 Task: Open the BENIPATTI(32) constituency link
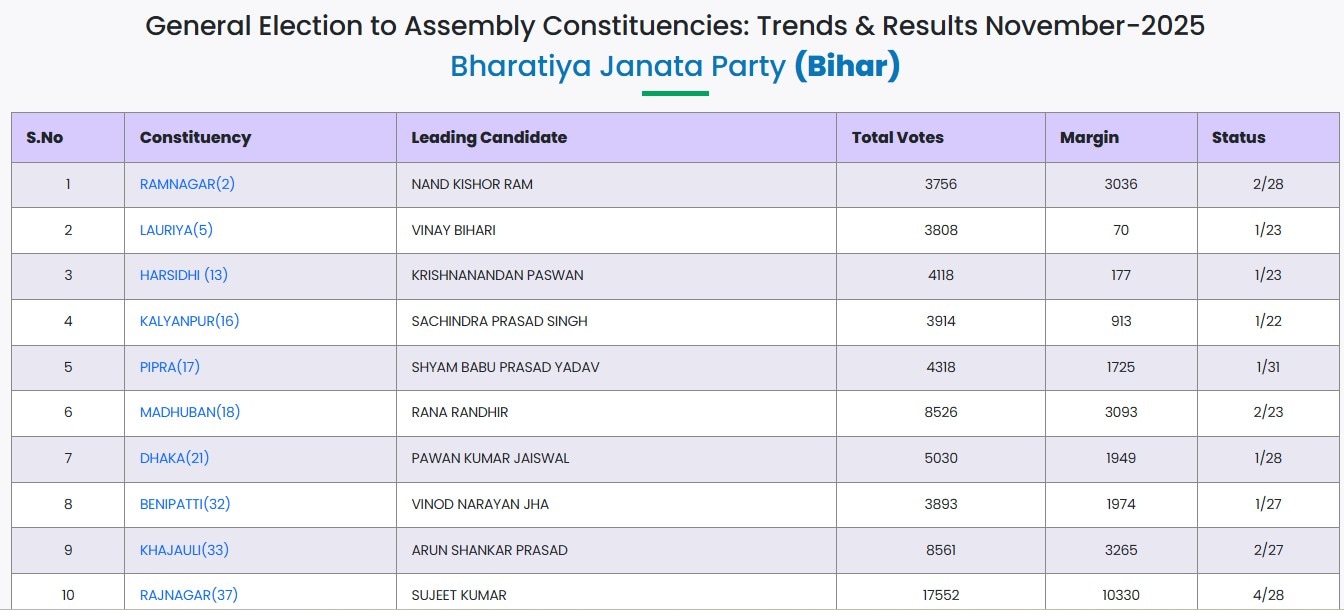[x=185, y=504]
